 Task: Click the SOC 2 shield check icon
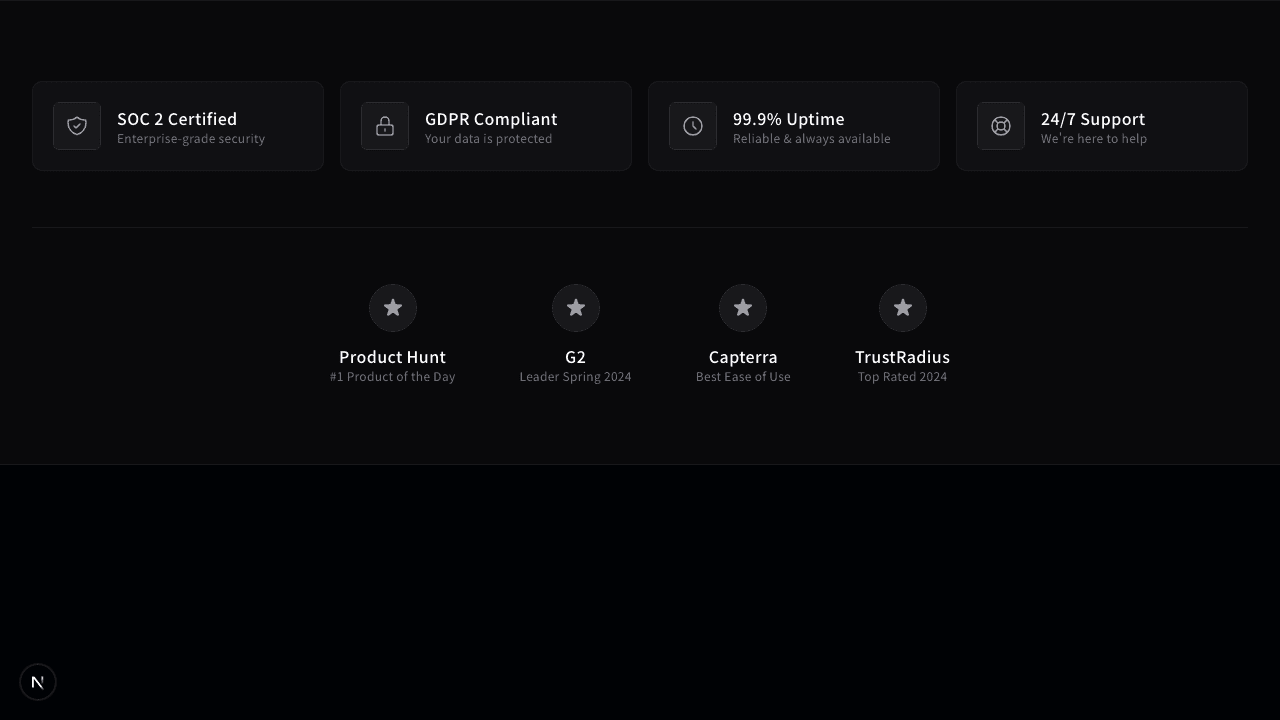pyautogui.click(x=77, y=126)
